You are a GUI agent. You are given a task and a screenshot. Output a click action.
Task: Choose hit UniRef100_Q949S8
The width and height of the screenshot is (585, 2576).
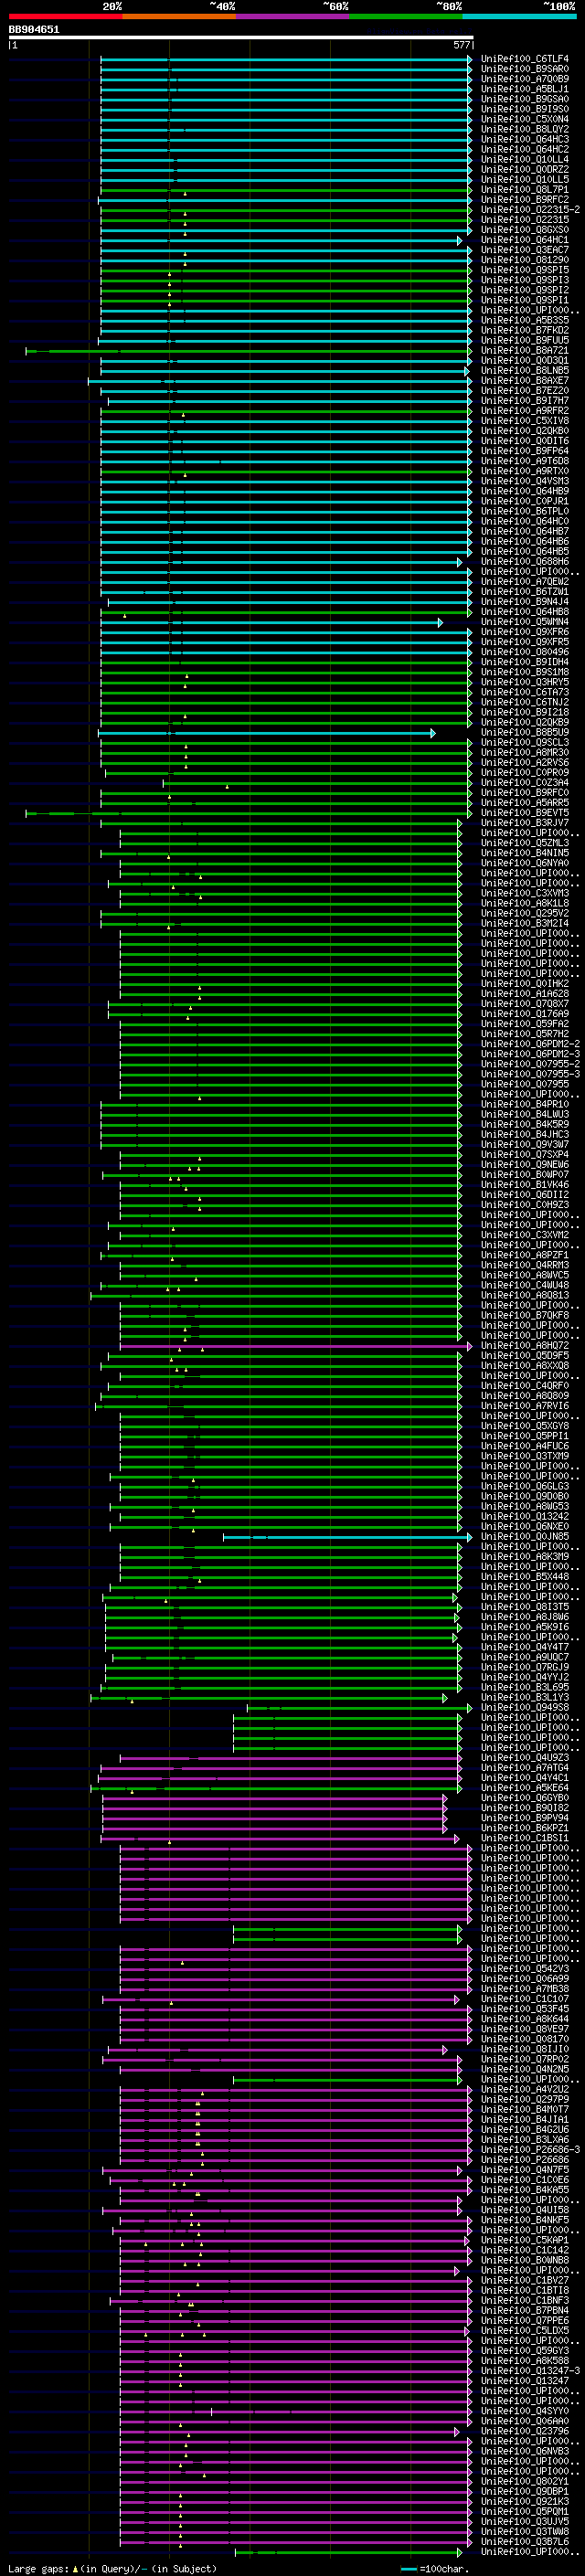[x=524, y=1708]
